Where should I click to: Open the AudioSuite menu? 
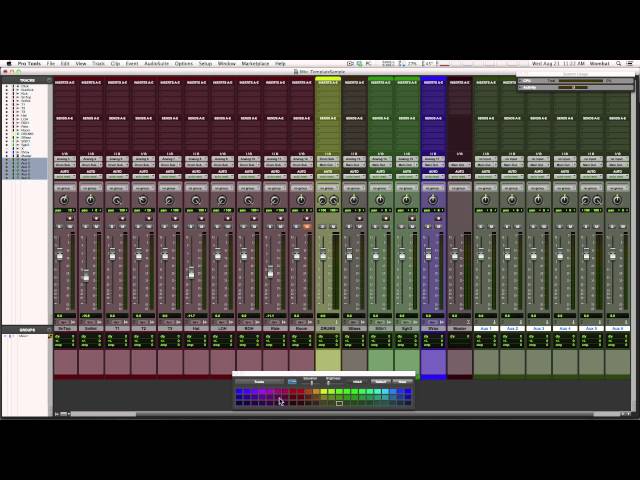pyautogui.click(x=156, y=64)
